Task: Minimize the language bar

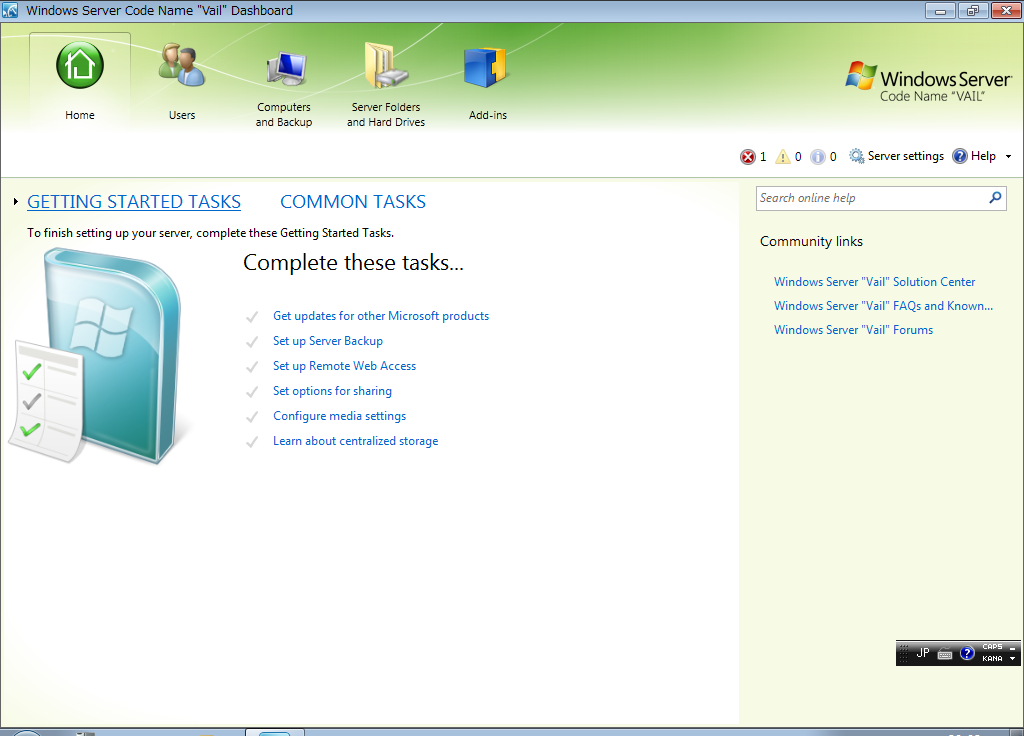Action: click(x=1012, y=648)
